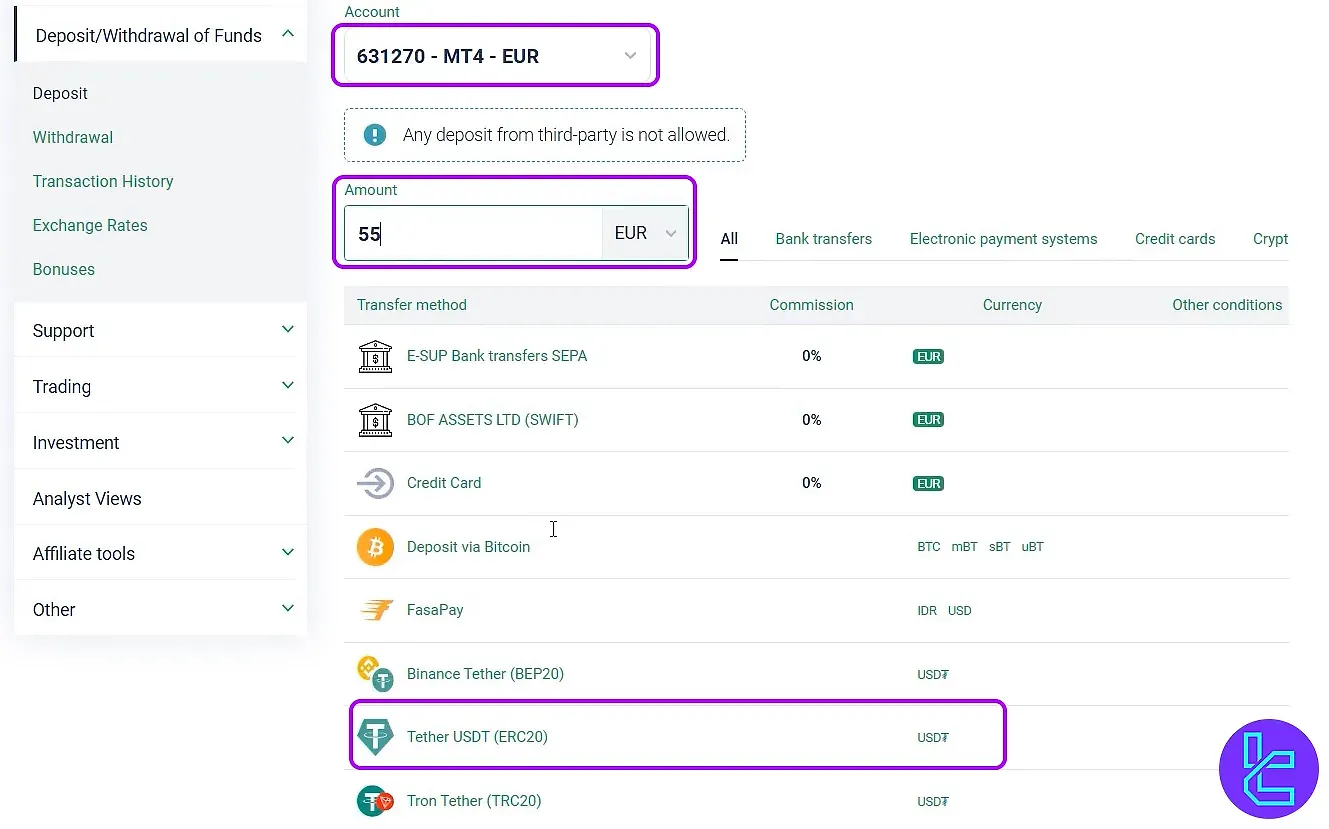Viewport: 1329px width, 829px height.
Task: Open the Withdrawal link
Action: (73, 138)
